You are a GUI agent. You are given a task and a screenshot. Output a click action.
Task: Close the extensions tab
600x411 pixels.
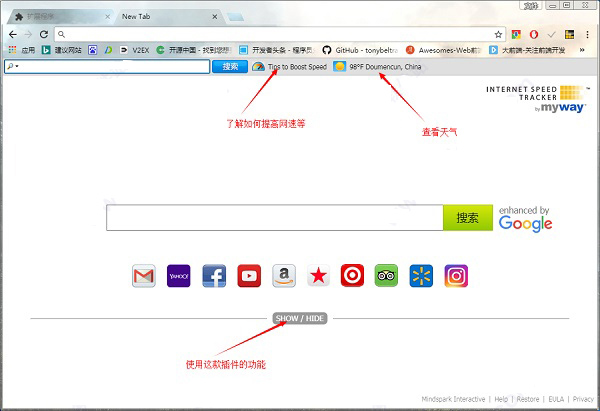pyautogui.click(x=108, y=17)
